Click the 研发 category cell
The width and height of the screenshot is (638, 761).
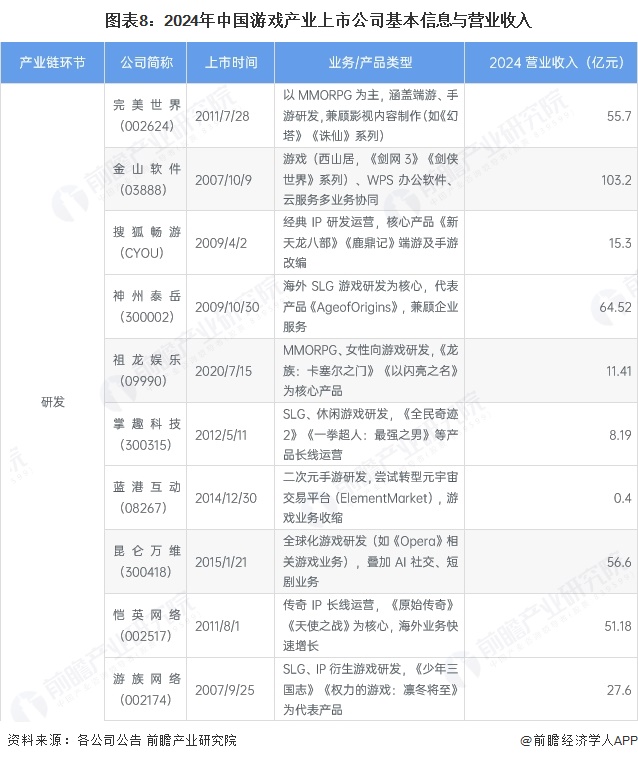coord(52,401)
